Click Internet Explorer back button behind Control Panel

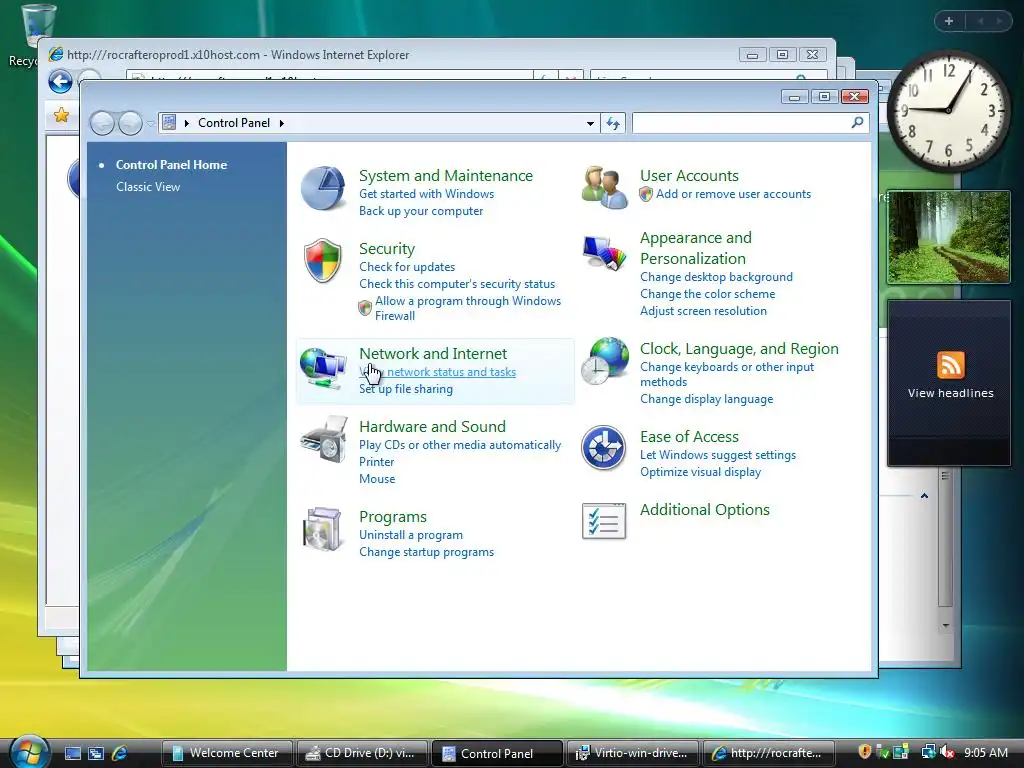[61, 82]
